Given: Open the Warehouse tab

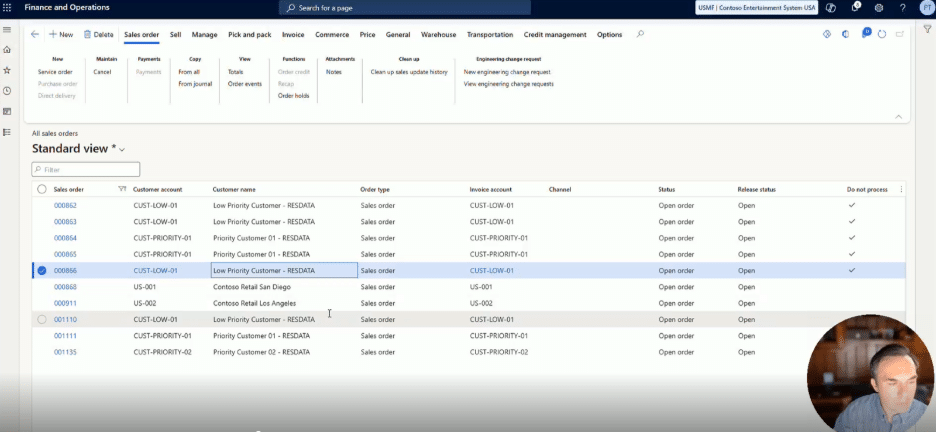Looking at the screenshot, I should 439,35.
